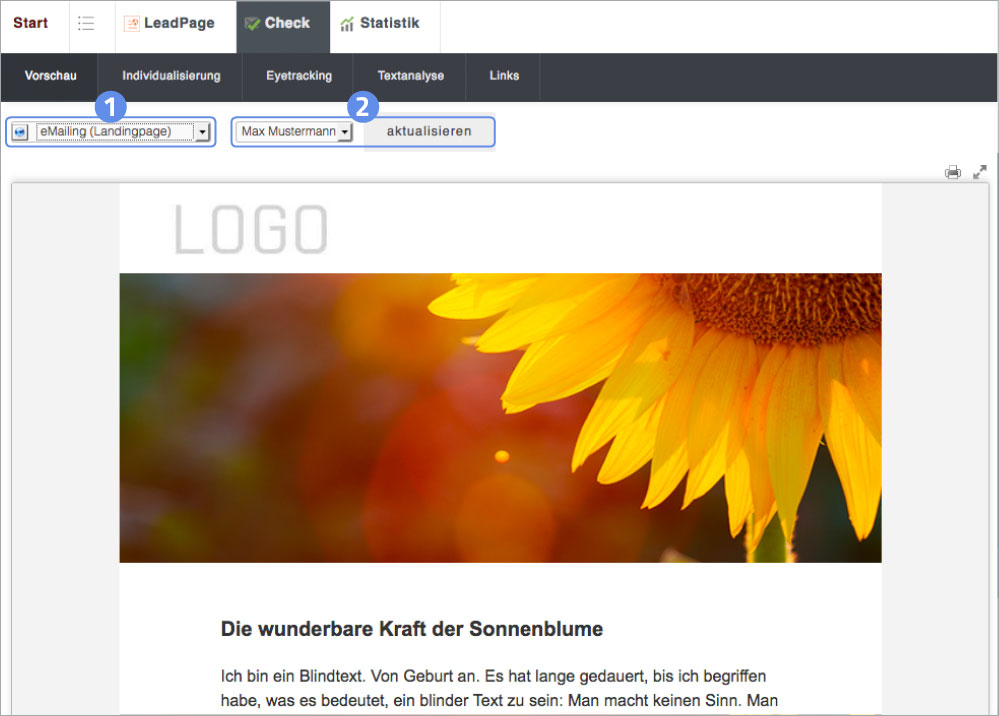Click the LOGO placeholder in the preview
The width and height of the screenshot is (999, 716).
250,229
